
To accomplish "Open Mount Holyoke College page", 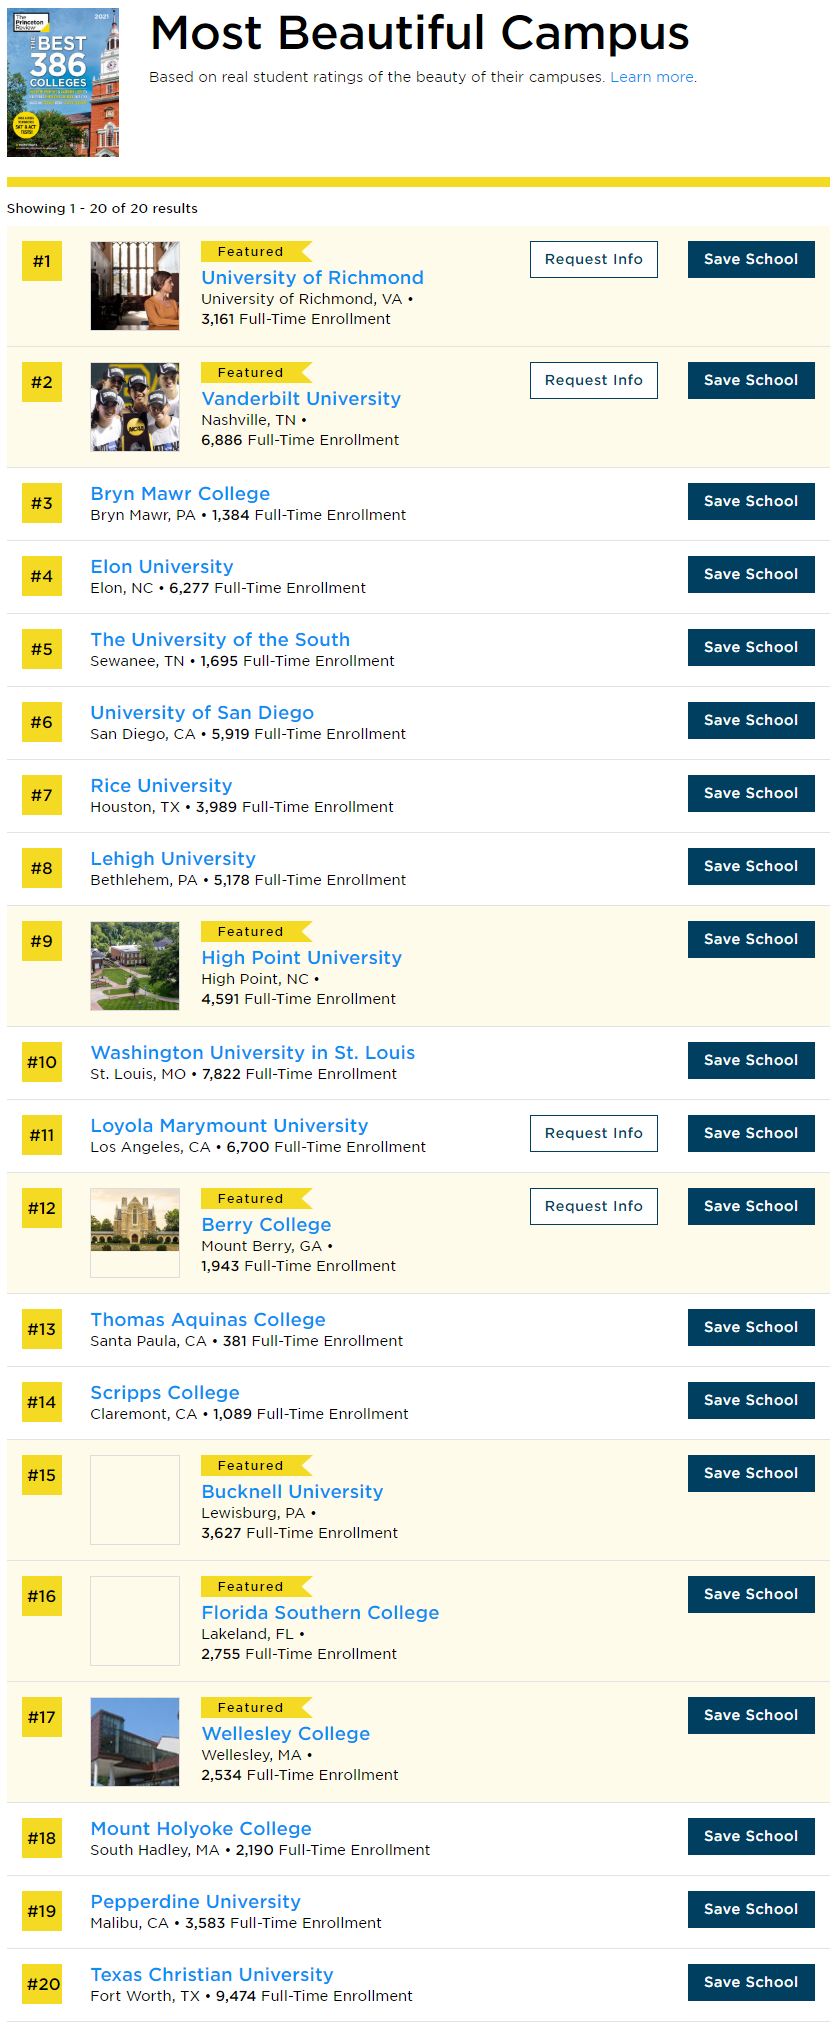I will click(x=201, y=1829).
